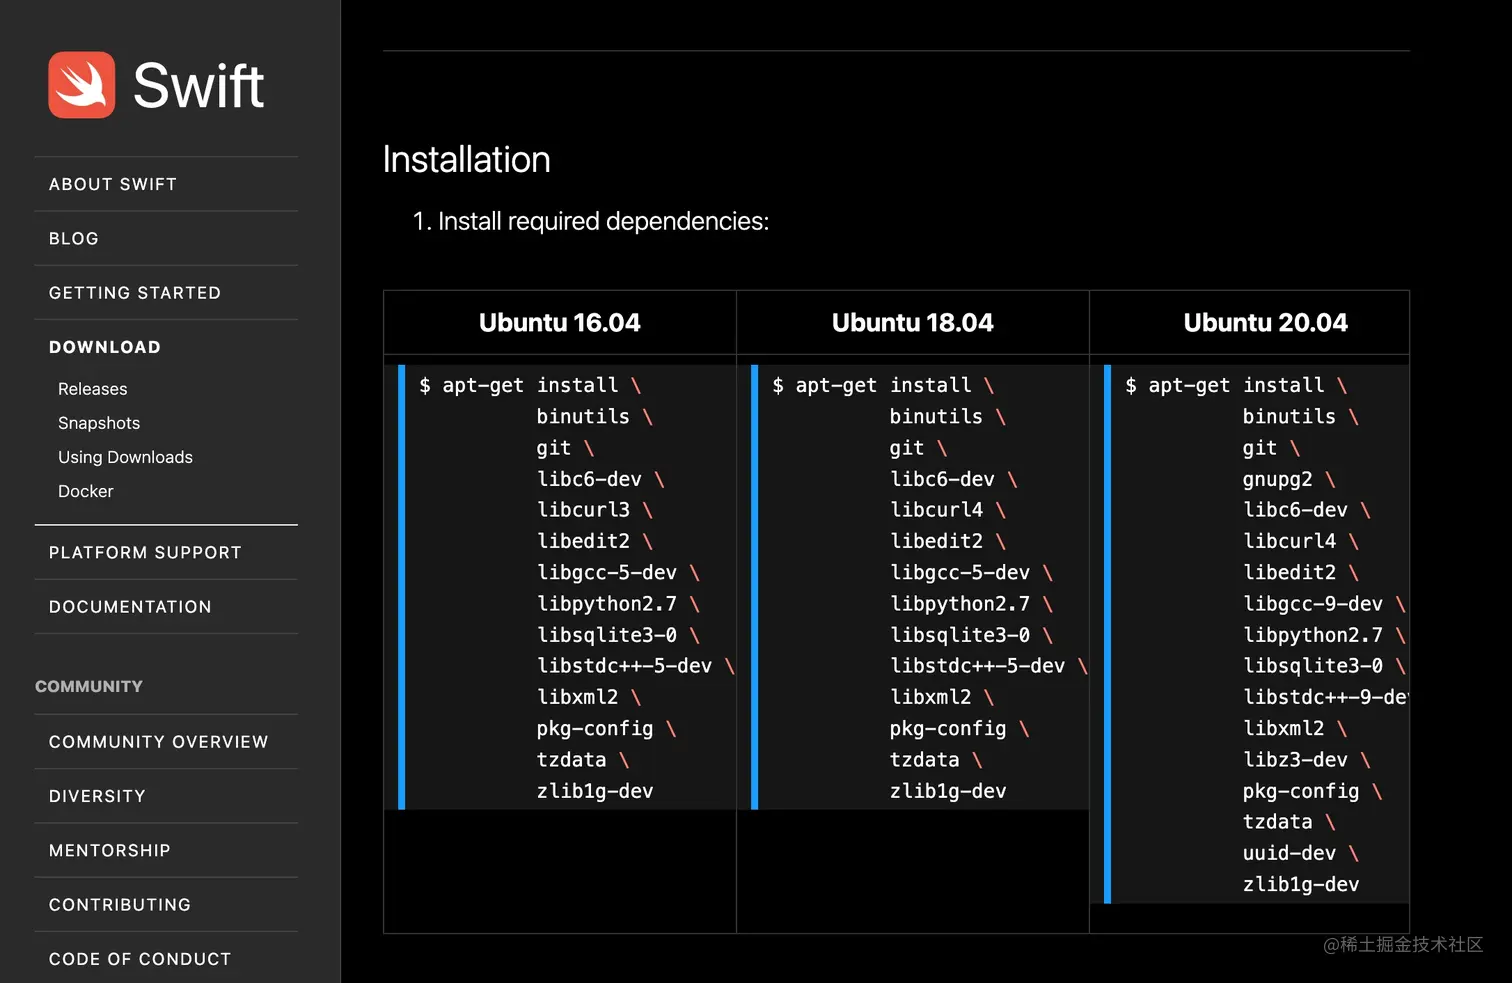
Task: Click 'libxml2' in Ubuntu 18.04 code
Action: click(931, 697)
